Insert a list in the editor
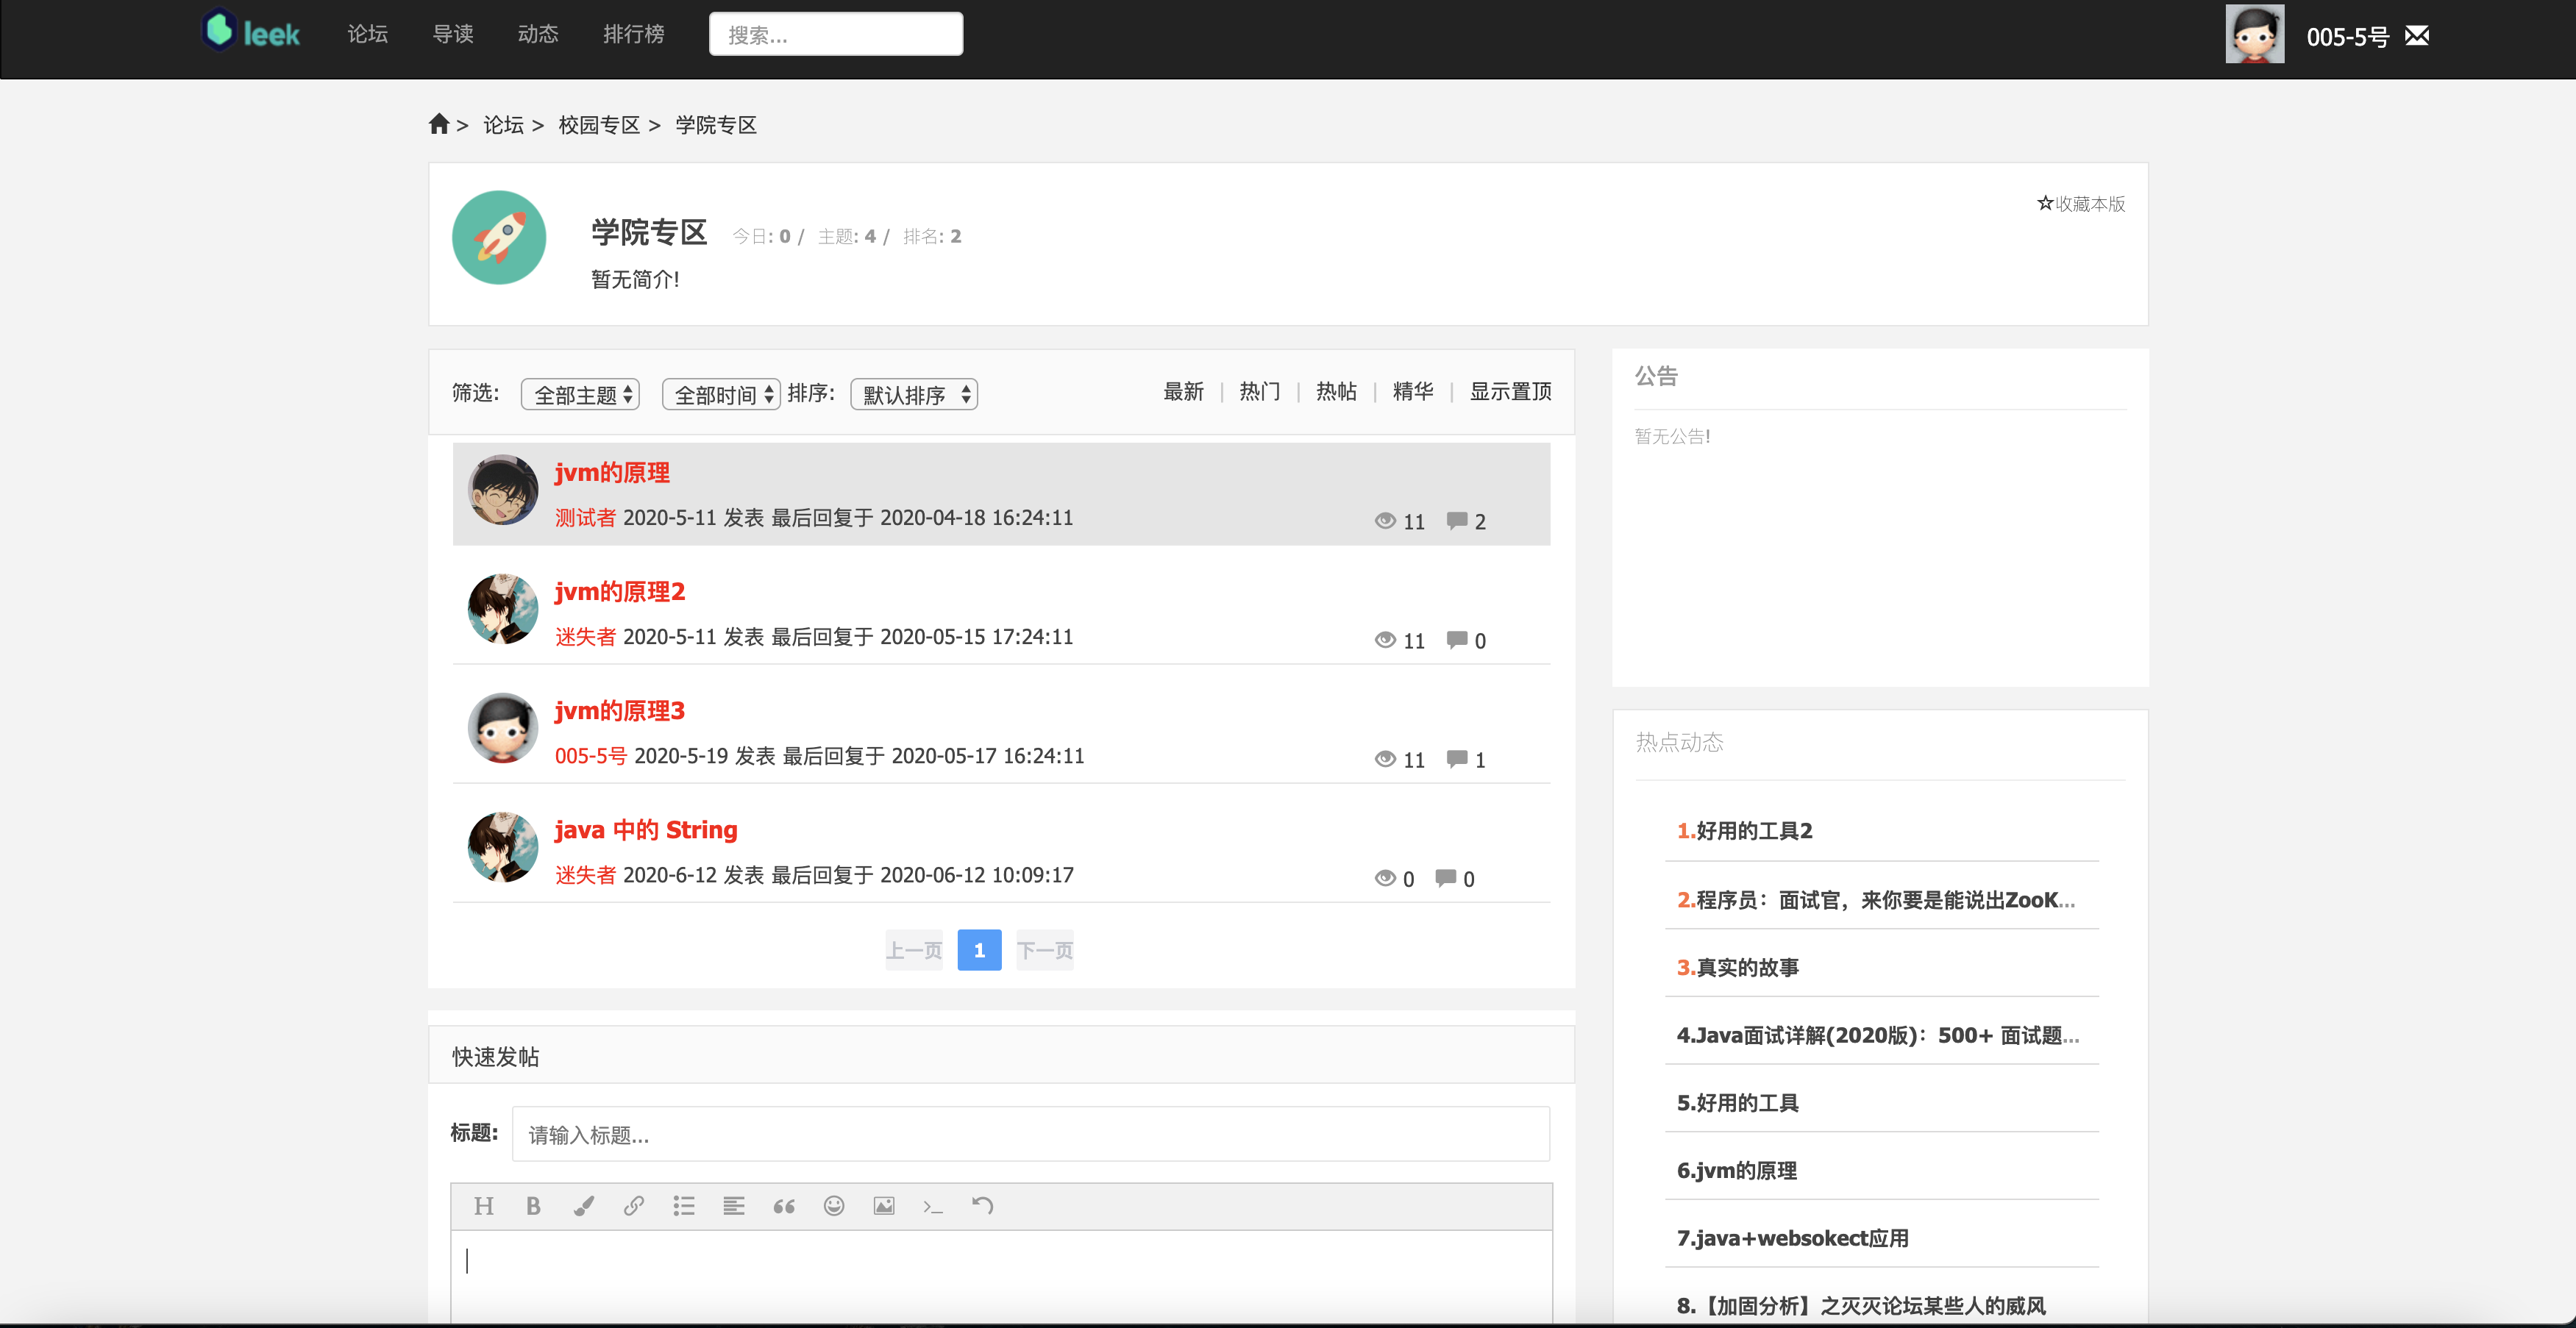 (x=684, y=1206)
